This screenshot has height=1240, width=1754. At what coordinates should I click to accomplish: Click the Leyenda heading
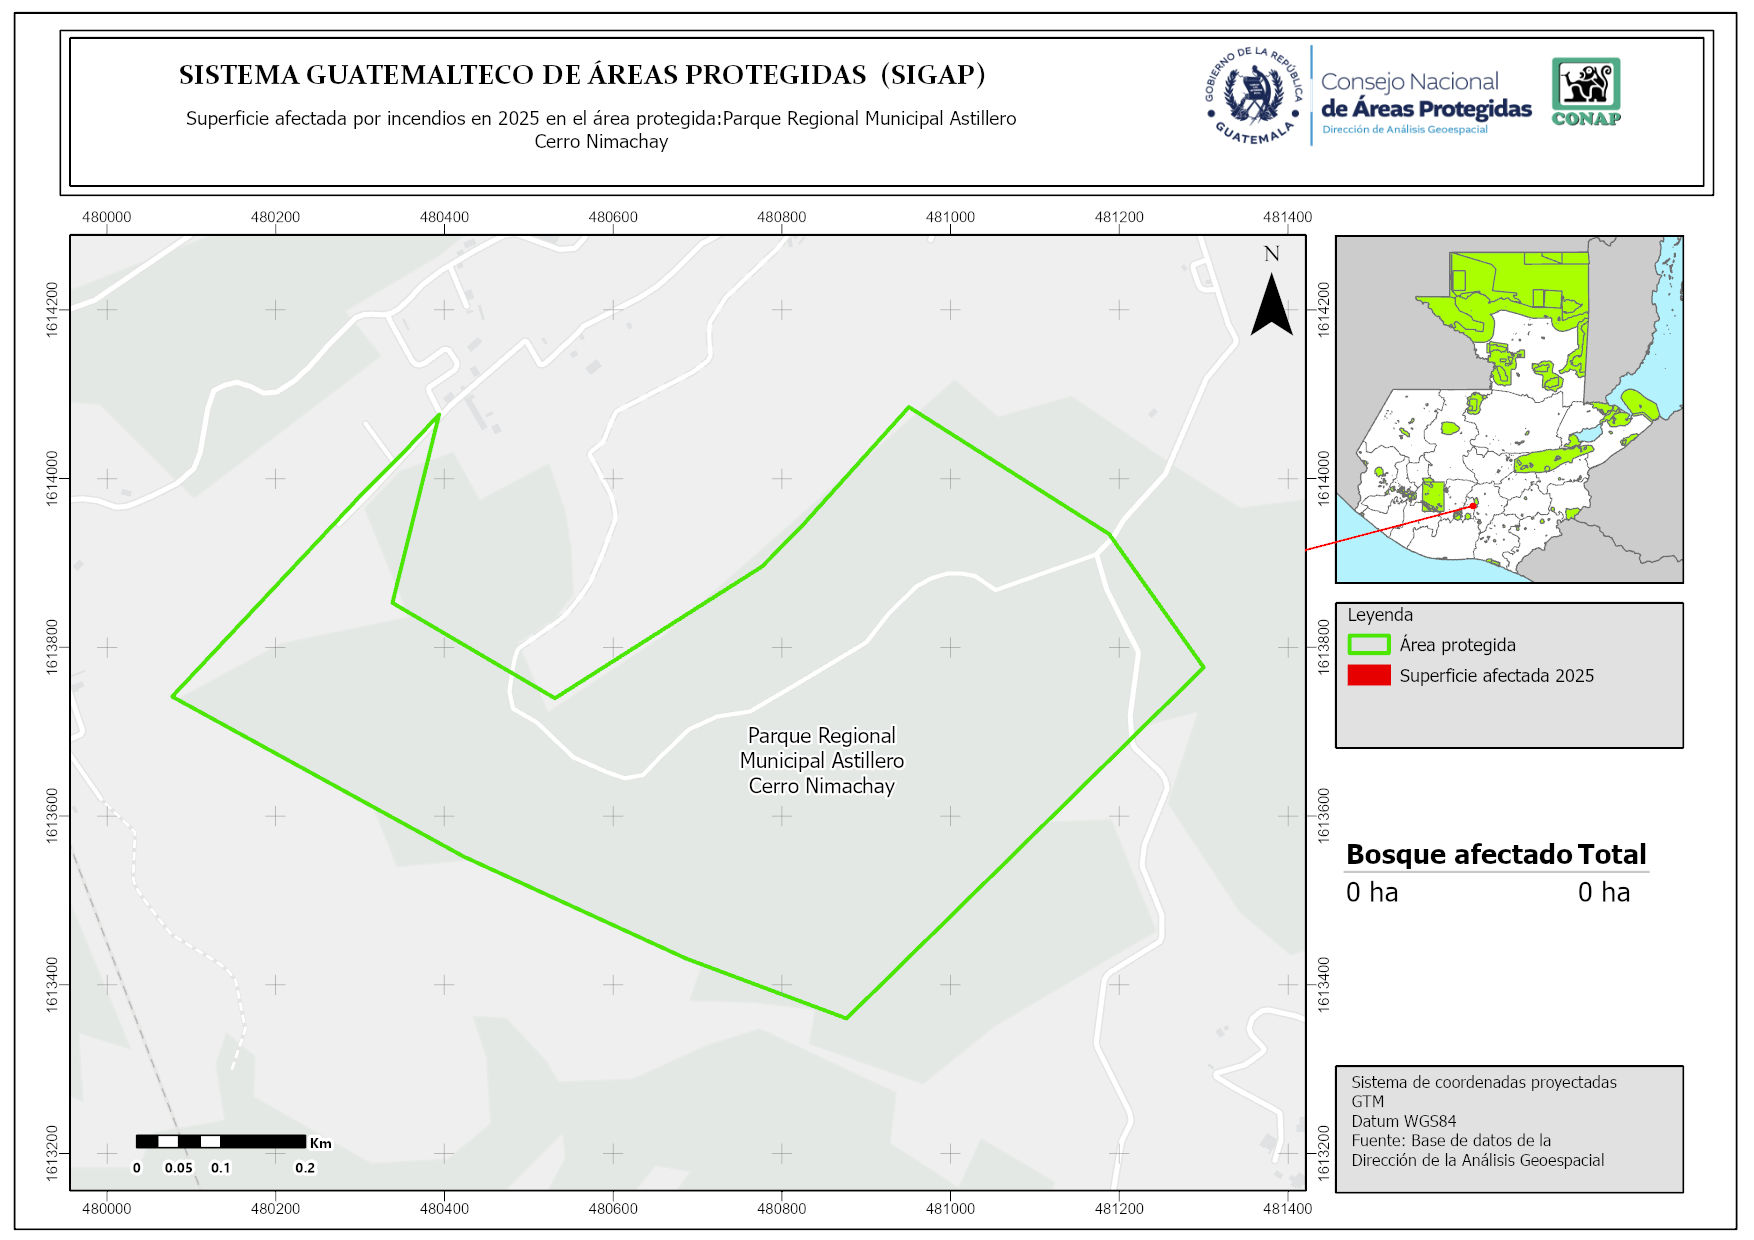coord(1380,615)
